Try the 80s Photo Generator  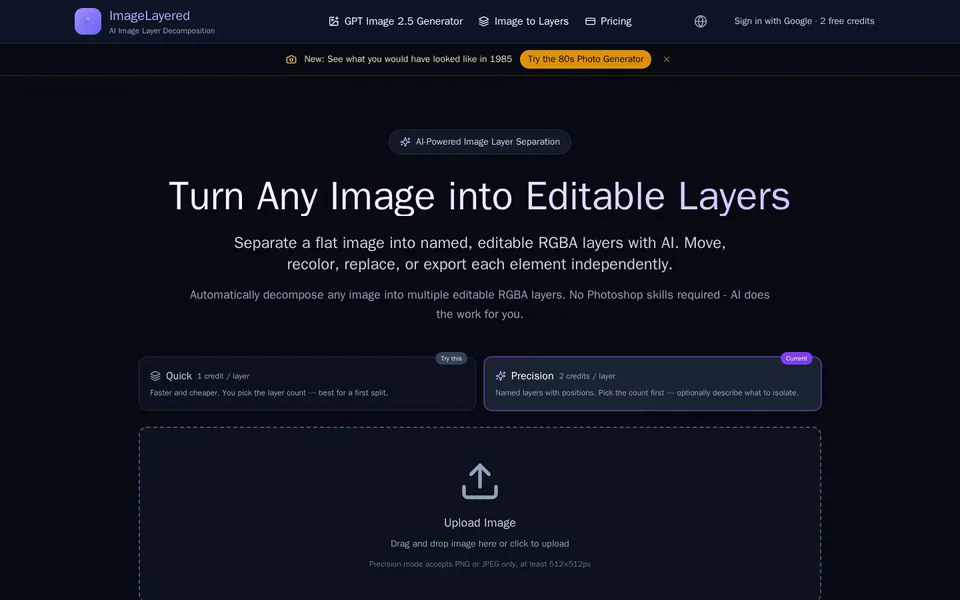(x=585, y=59)
